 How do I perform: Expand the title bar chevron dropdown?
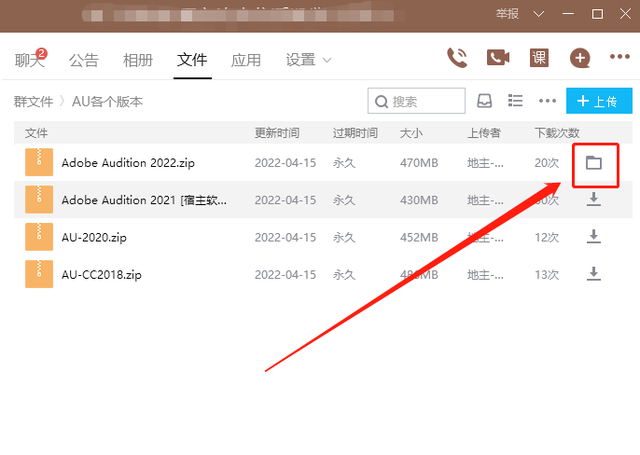point(539,14)
